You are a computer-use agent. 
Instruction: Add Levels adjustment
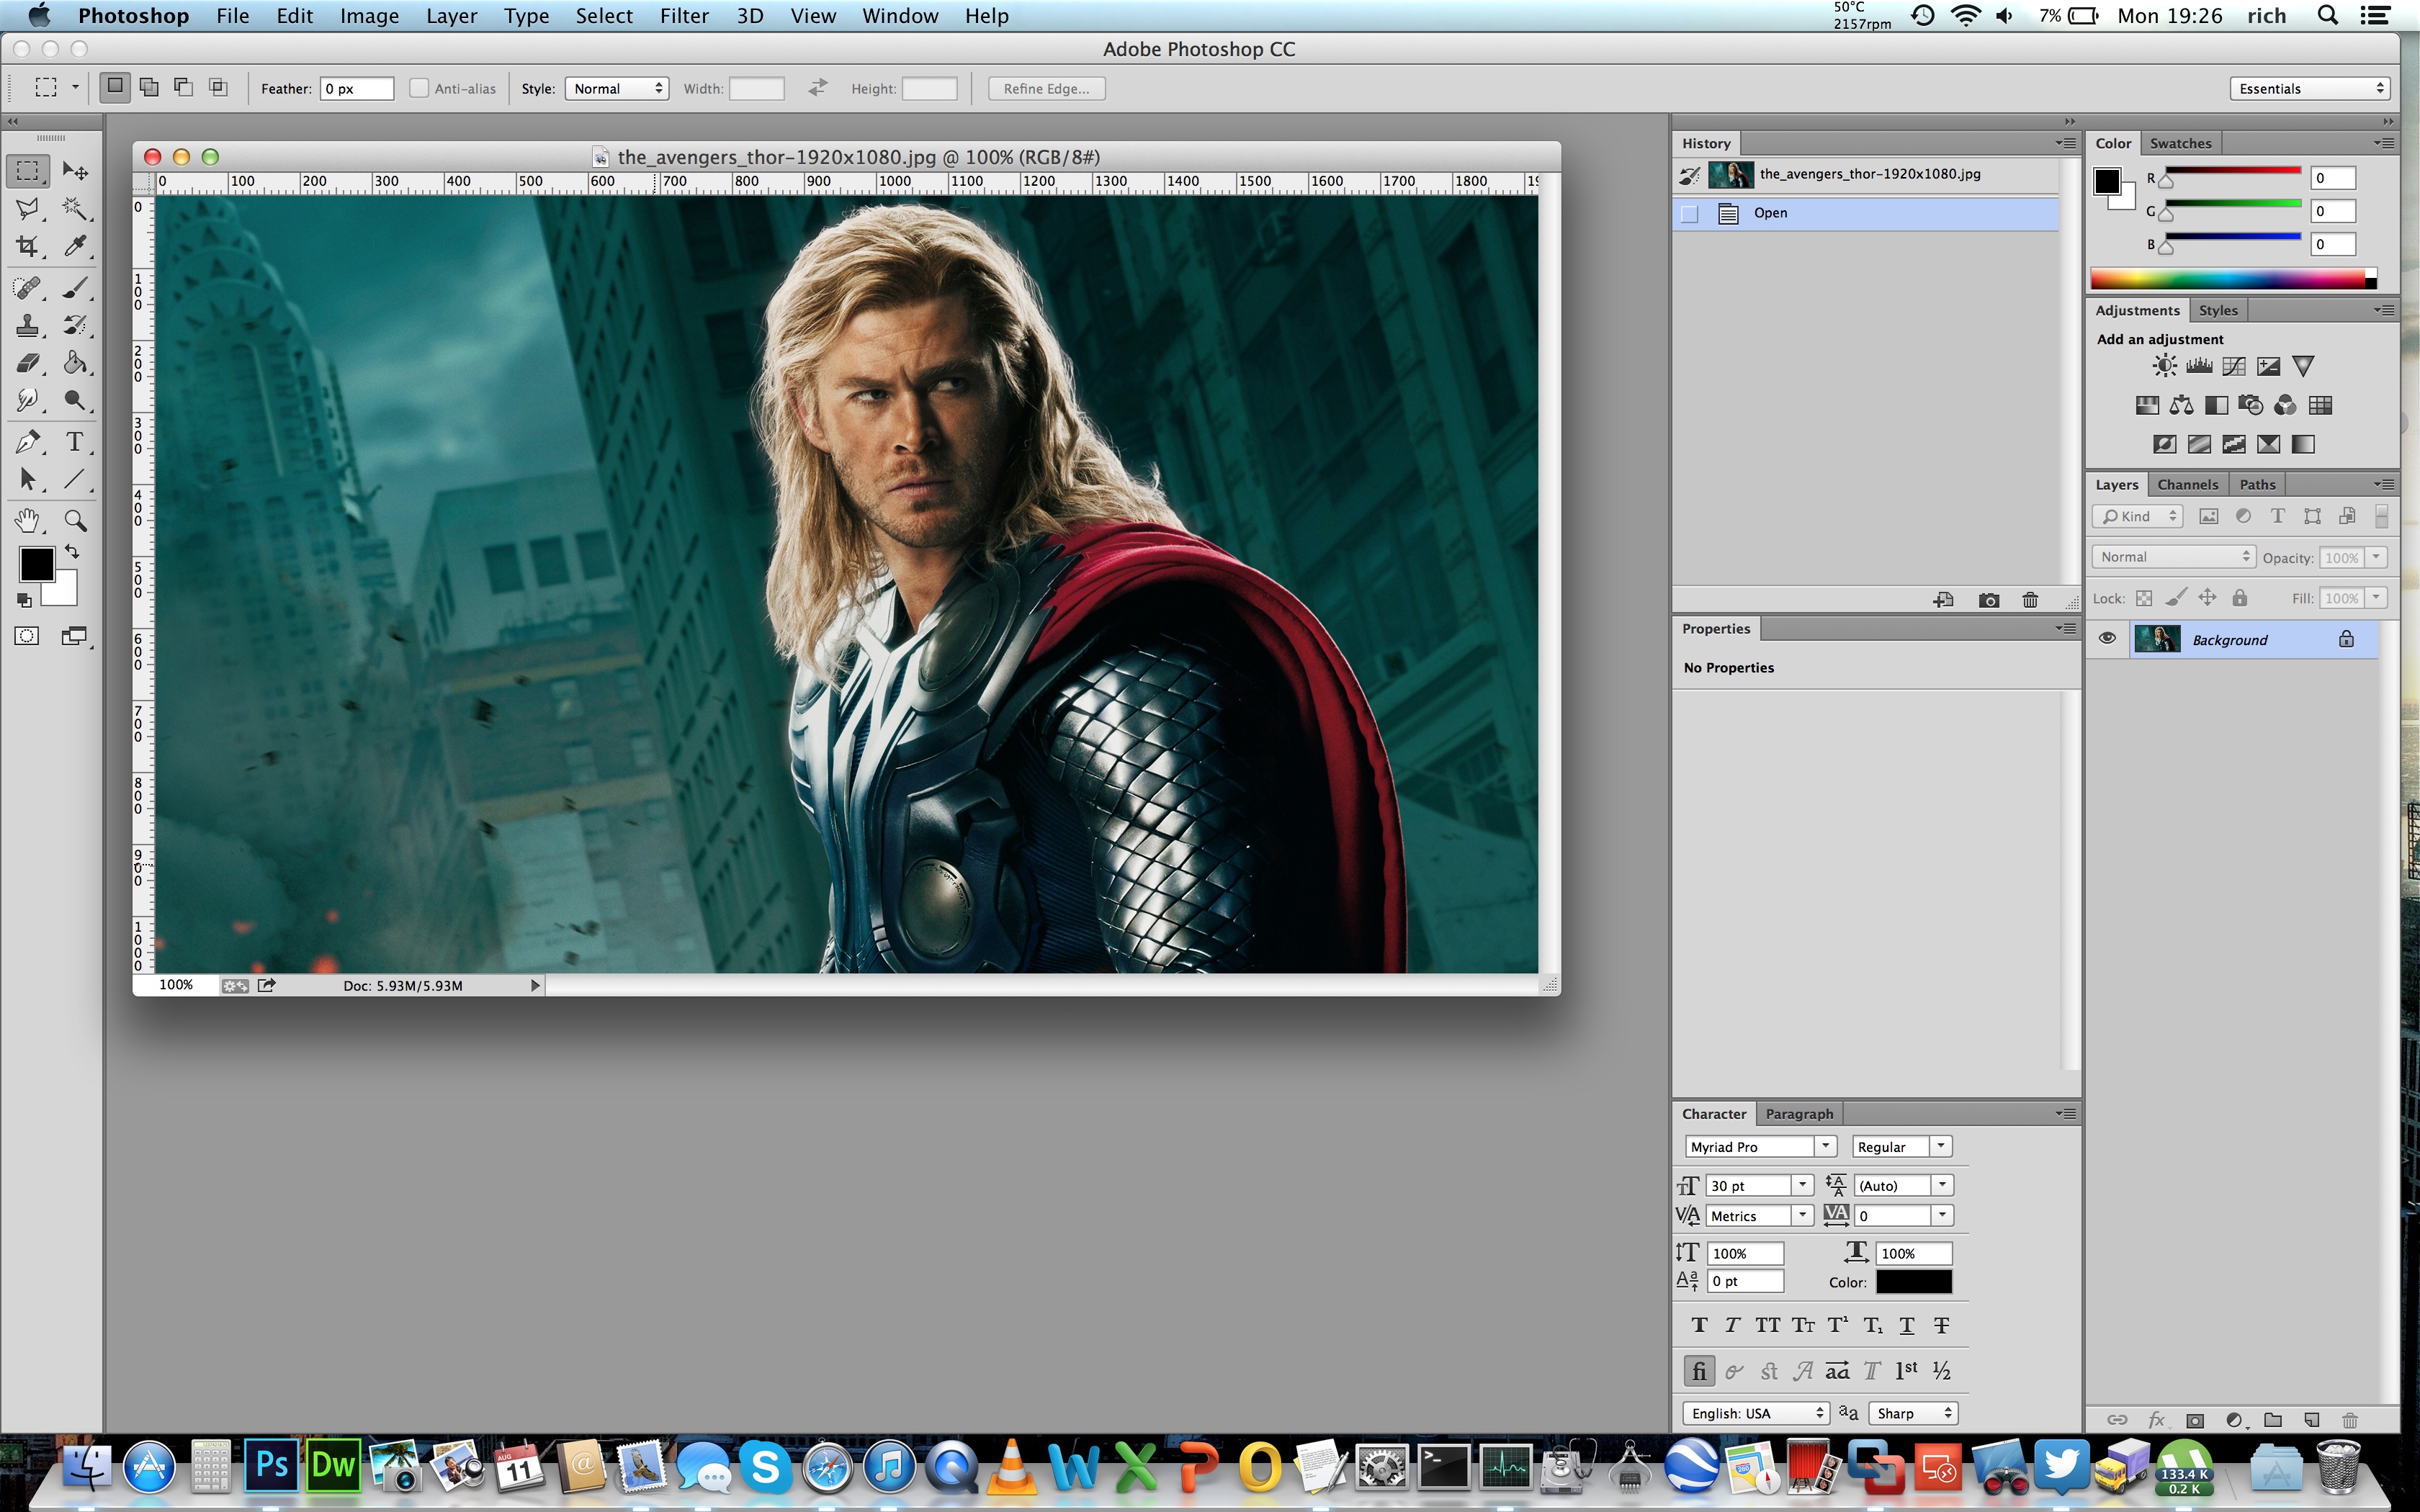pyautogui.click(x=2199, y=366)
